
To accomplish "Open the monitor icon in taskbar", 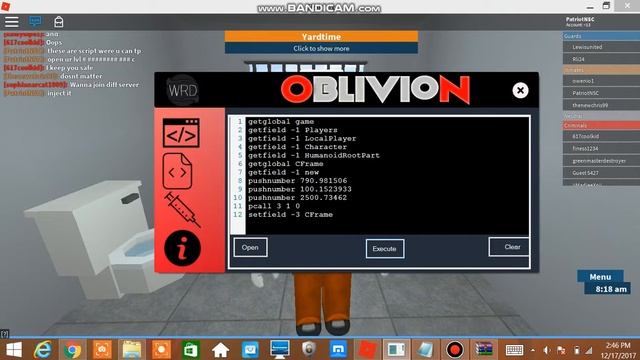I will pos(280,350).
